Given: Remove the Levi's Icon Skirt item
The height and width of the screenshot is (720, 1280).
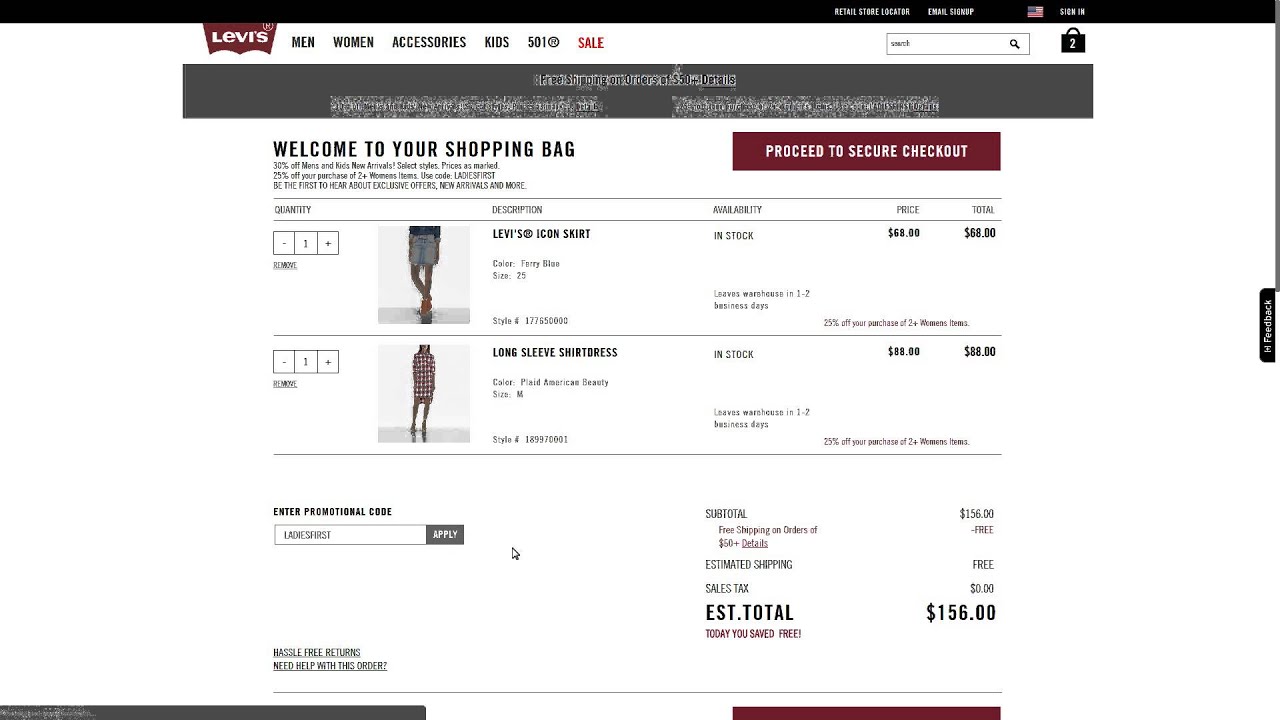Looking at the screenshot, I should pos(285,265).
